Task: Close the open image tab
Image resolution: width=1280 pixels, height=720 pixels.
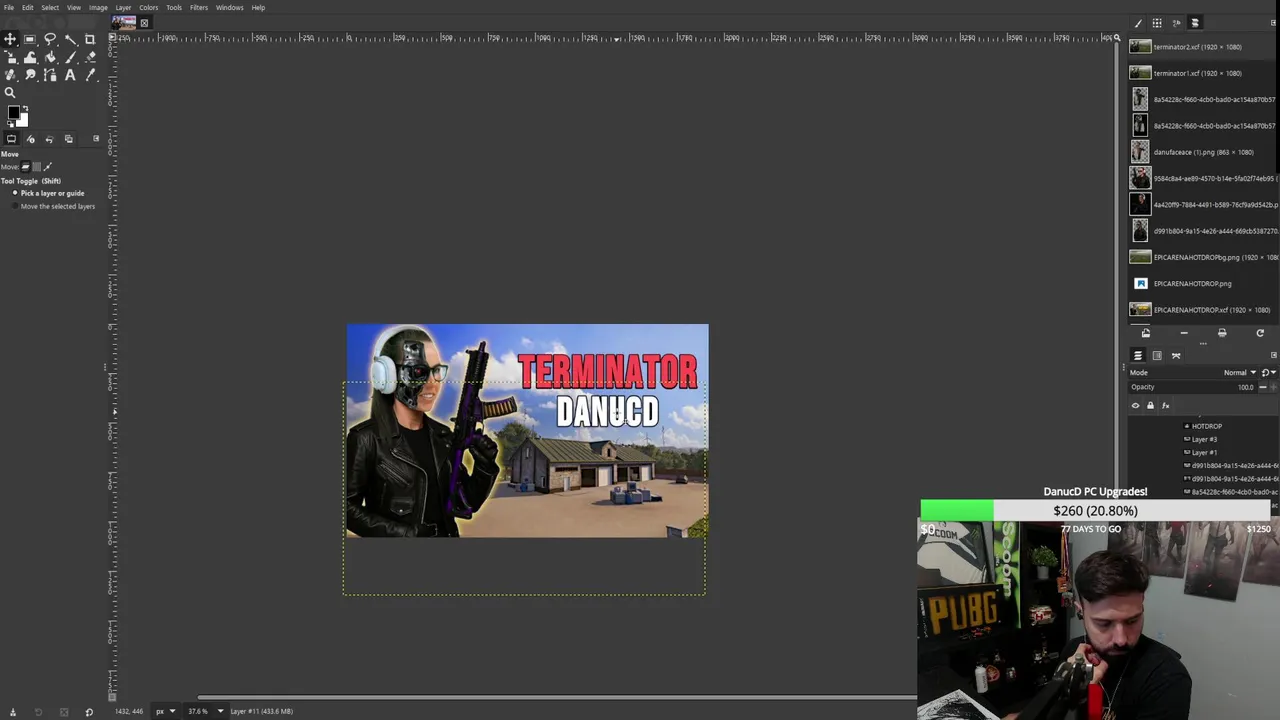Action: click(144, 23)
